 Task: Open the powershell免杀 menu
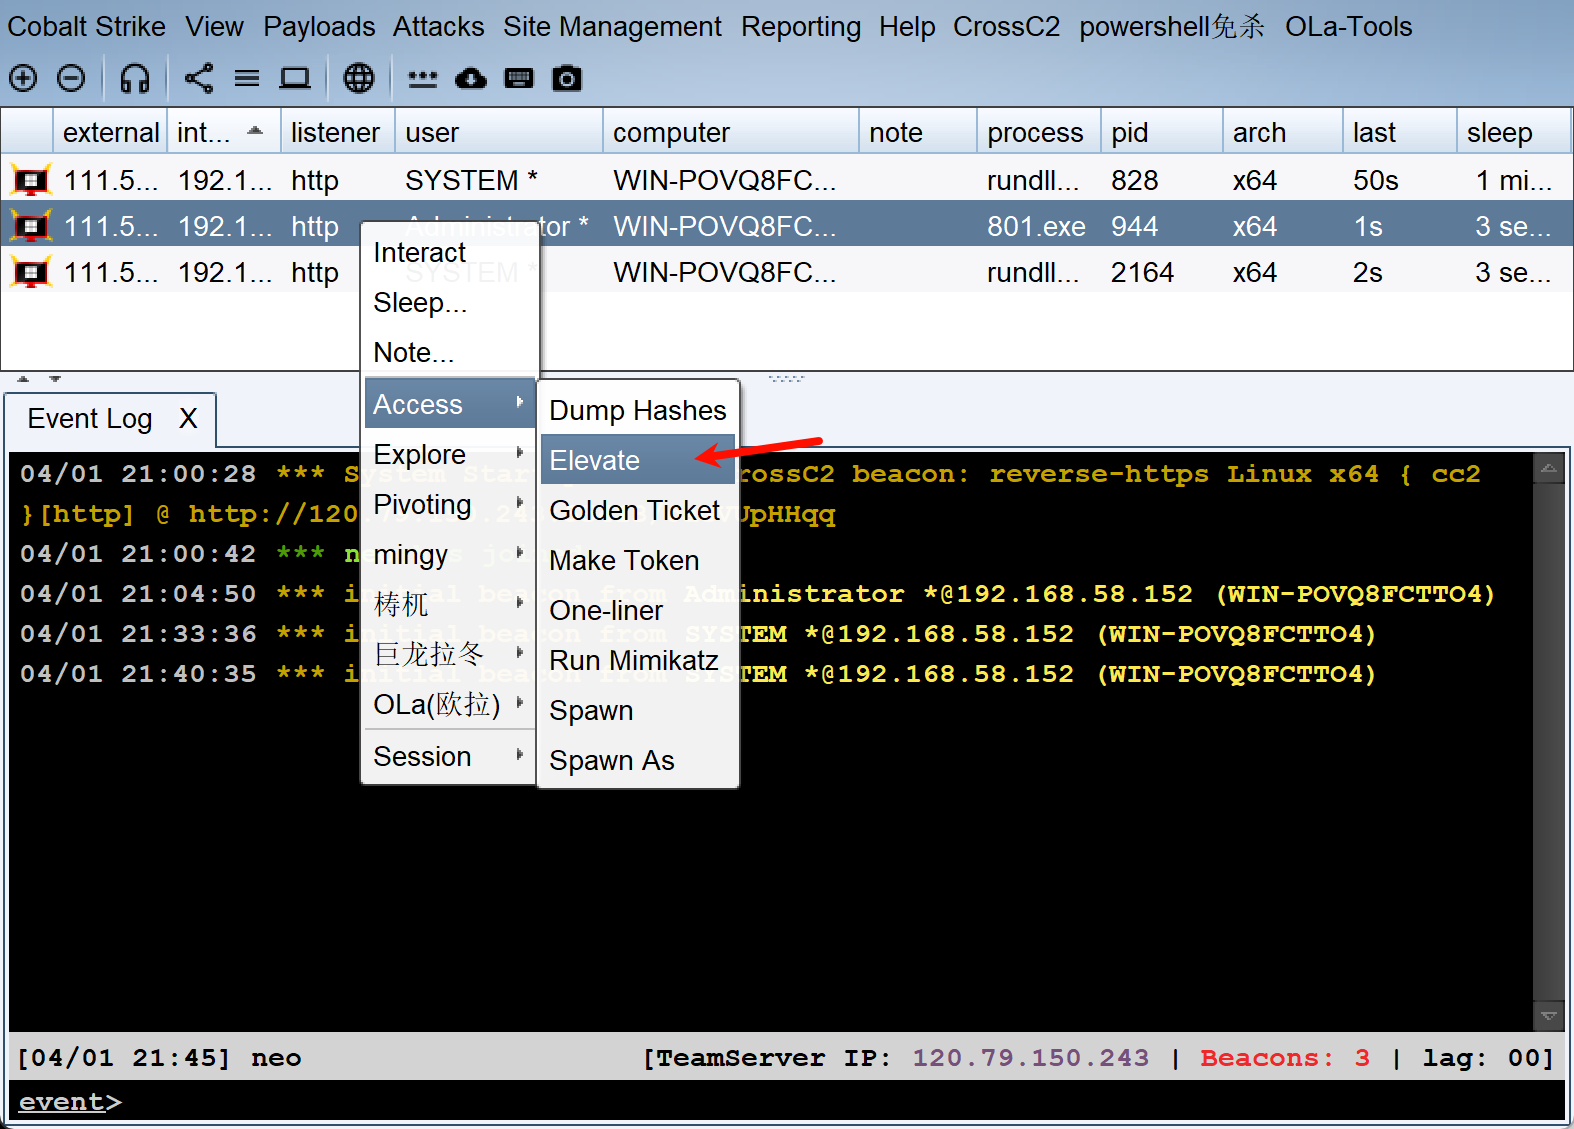point(1172,27)
